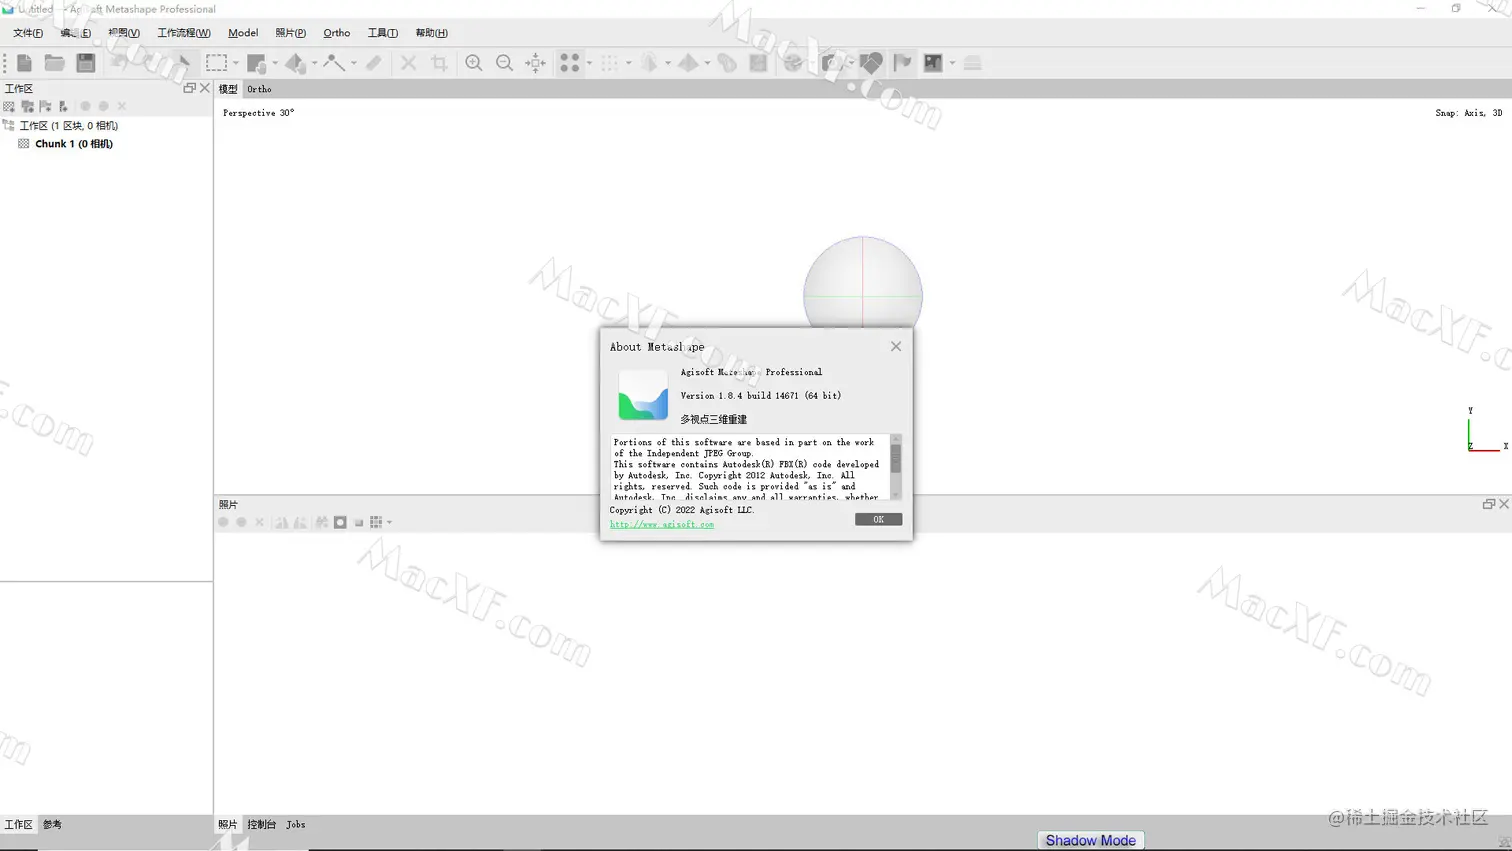Switch to the Ortho view tab

point(259,89)
